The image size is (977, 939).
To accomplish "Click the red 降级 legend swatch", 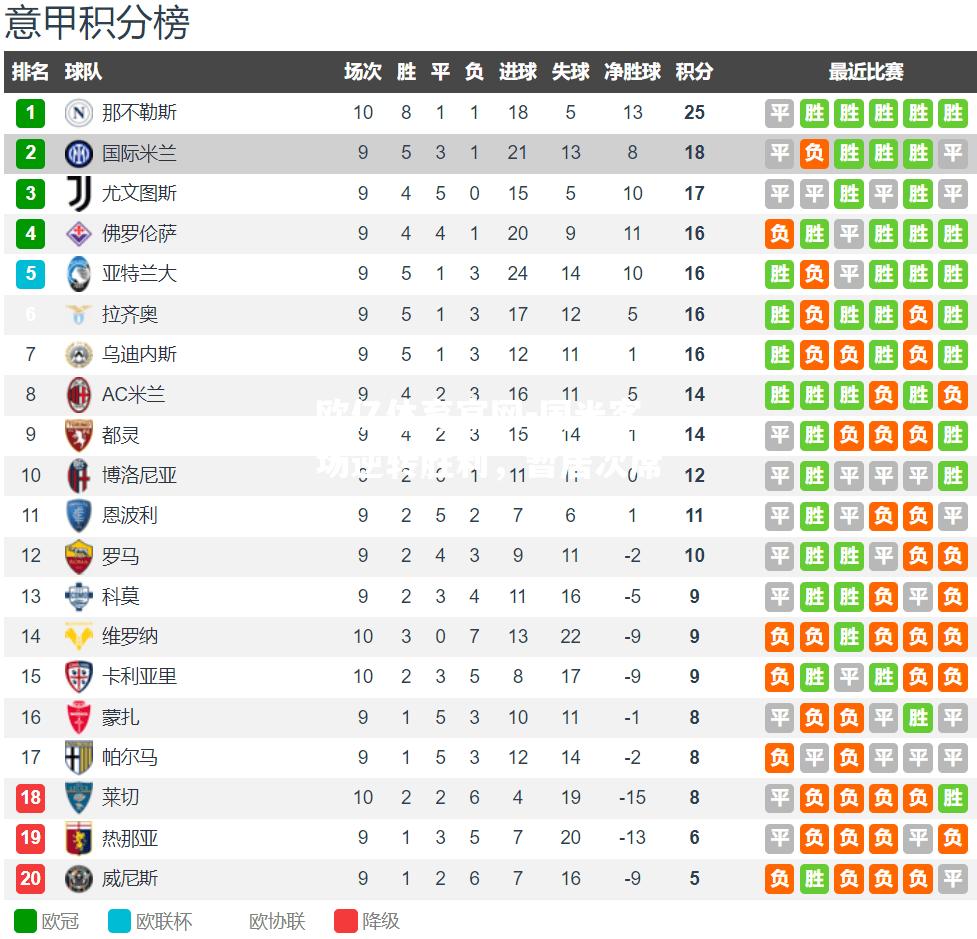I will 346,921.
